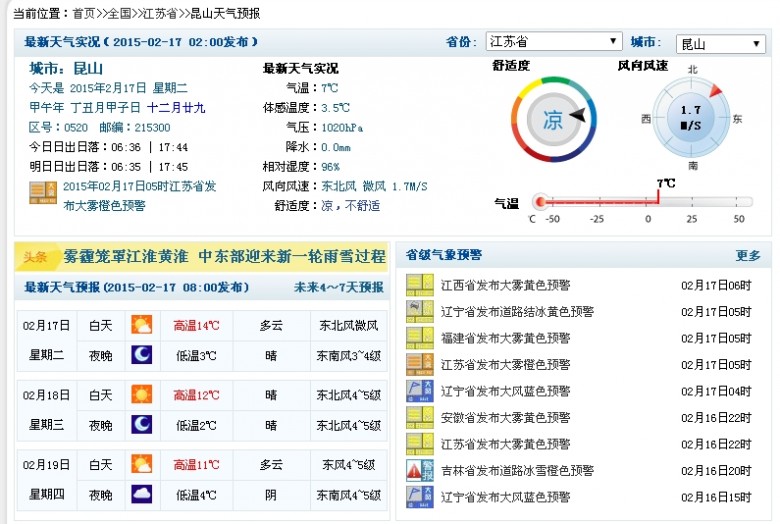
Task: Click the Jilin road snow-ice orange warning icon
Action: (420, 469)
